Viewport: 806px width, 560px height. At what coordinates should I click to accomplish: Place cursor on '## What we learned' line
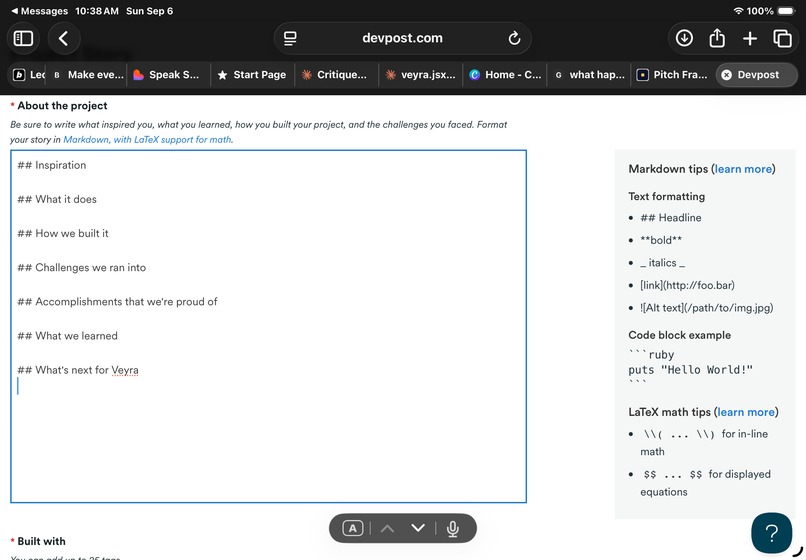[67, 336]
